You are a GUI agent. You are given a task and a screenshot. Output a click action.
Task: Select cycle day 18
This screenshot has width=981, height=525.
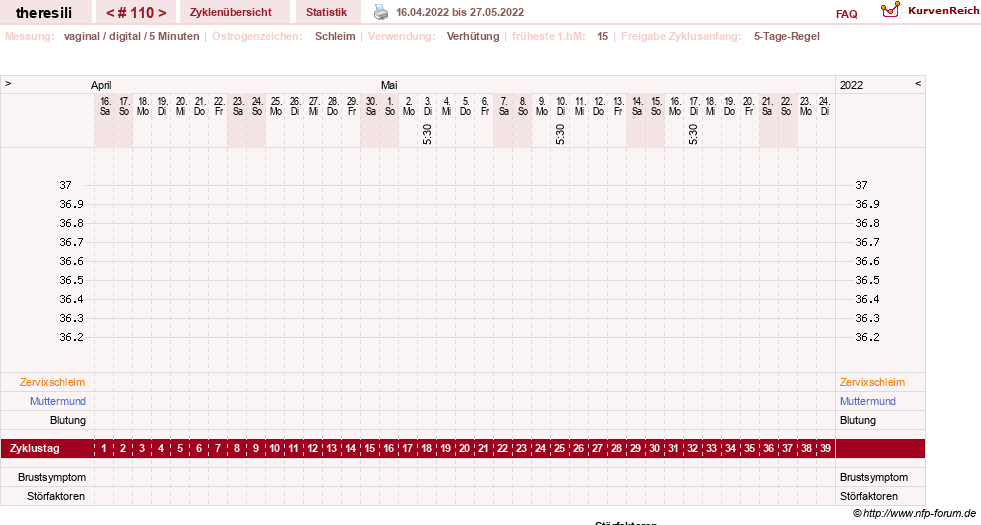pos(427,449)
